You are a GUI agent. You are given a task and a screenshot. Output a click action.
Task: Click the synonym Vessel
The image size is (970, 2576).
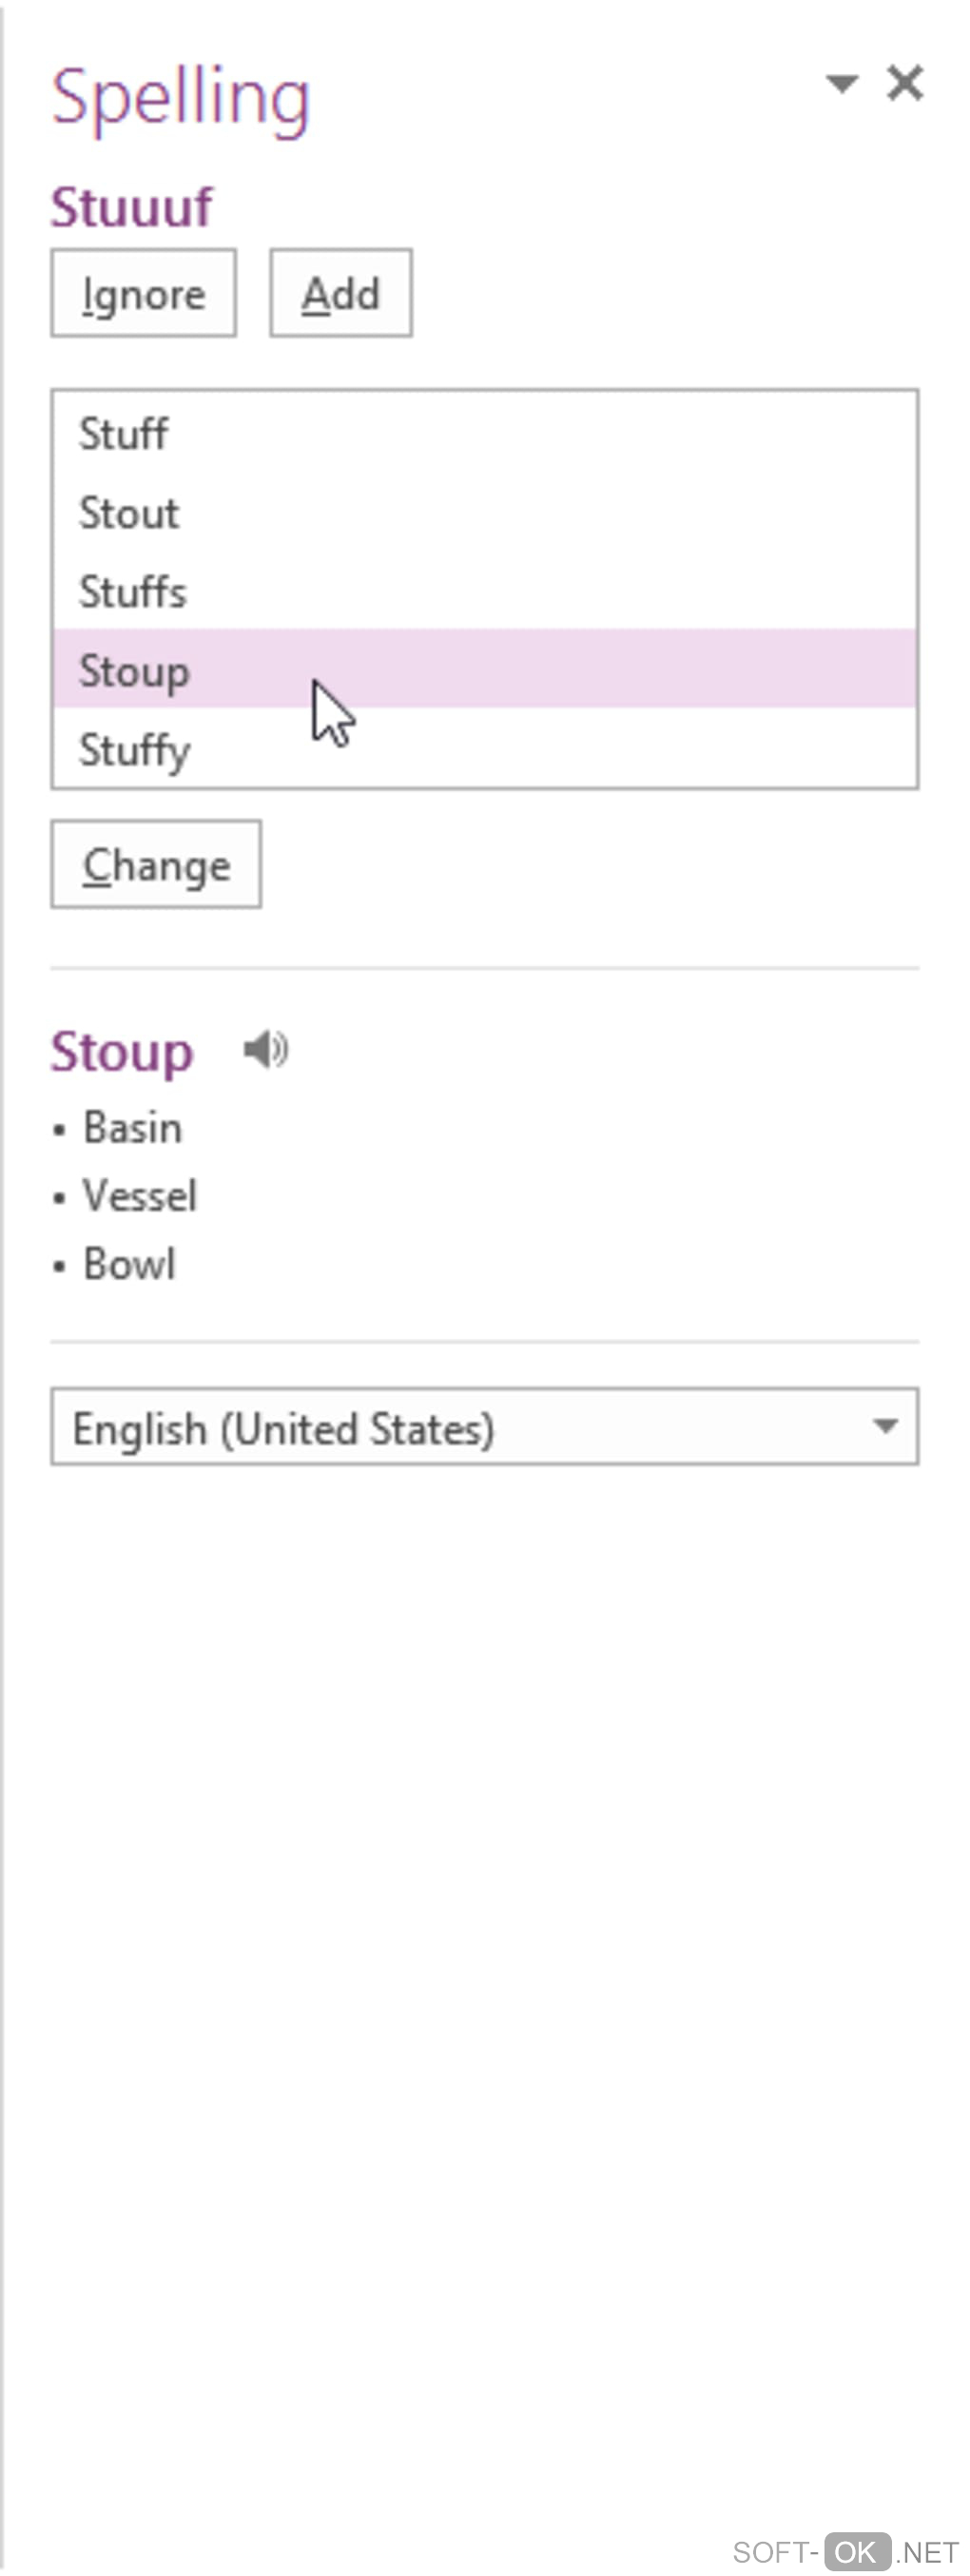(140, 1196)
